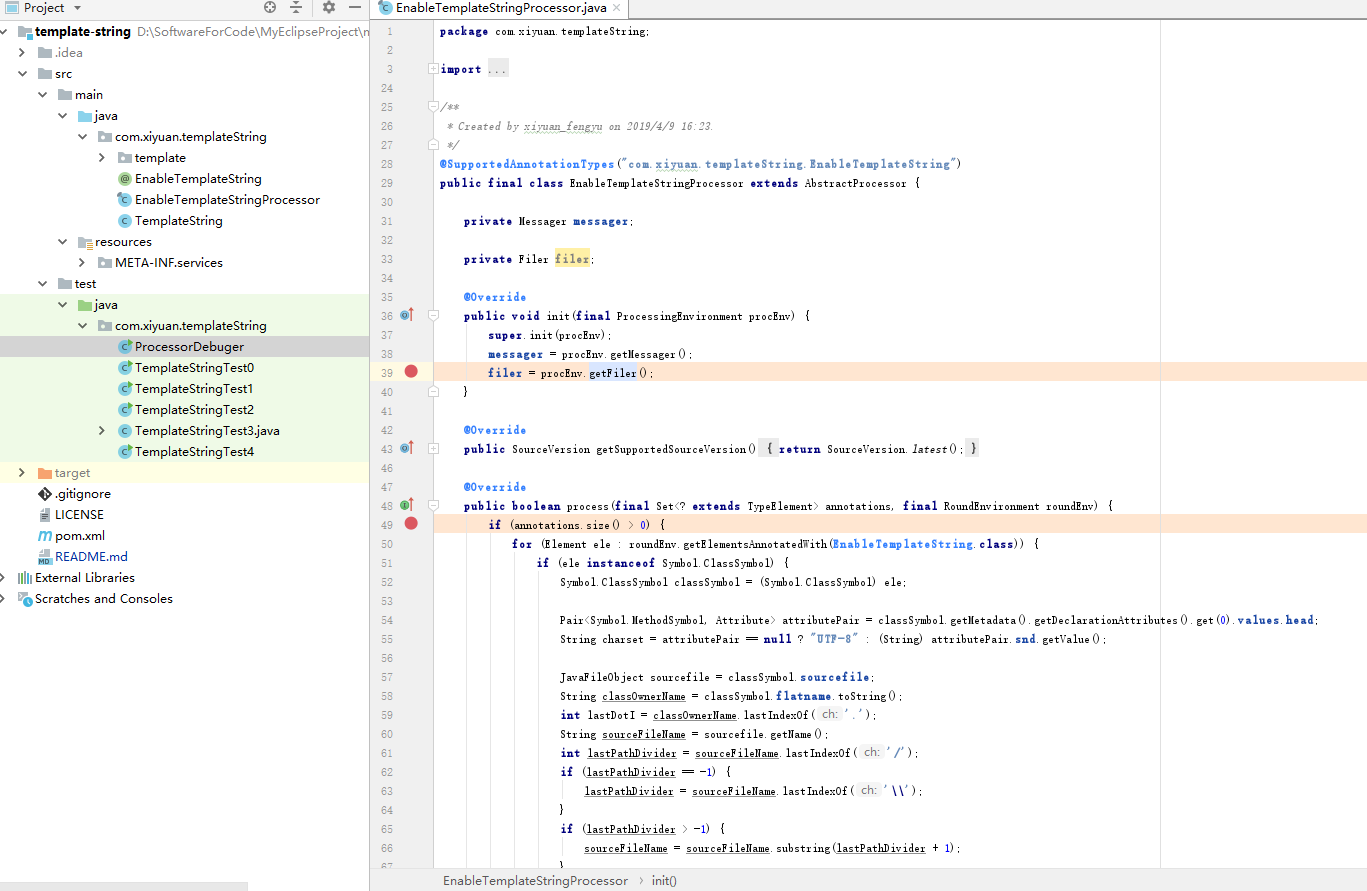Click init() in the breadcrumb bar
The image size is (1367, 891).
(x=664, y=880)
